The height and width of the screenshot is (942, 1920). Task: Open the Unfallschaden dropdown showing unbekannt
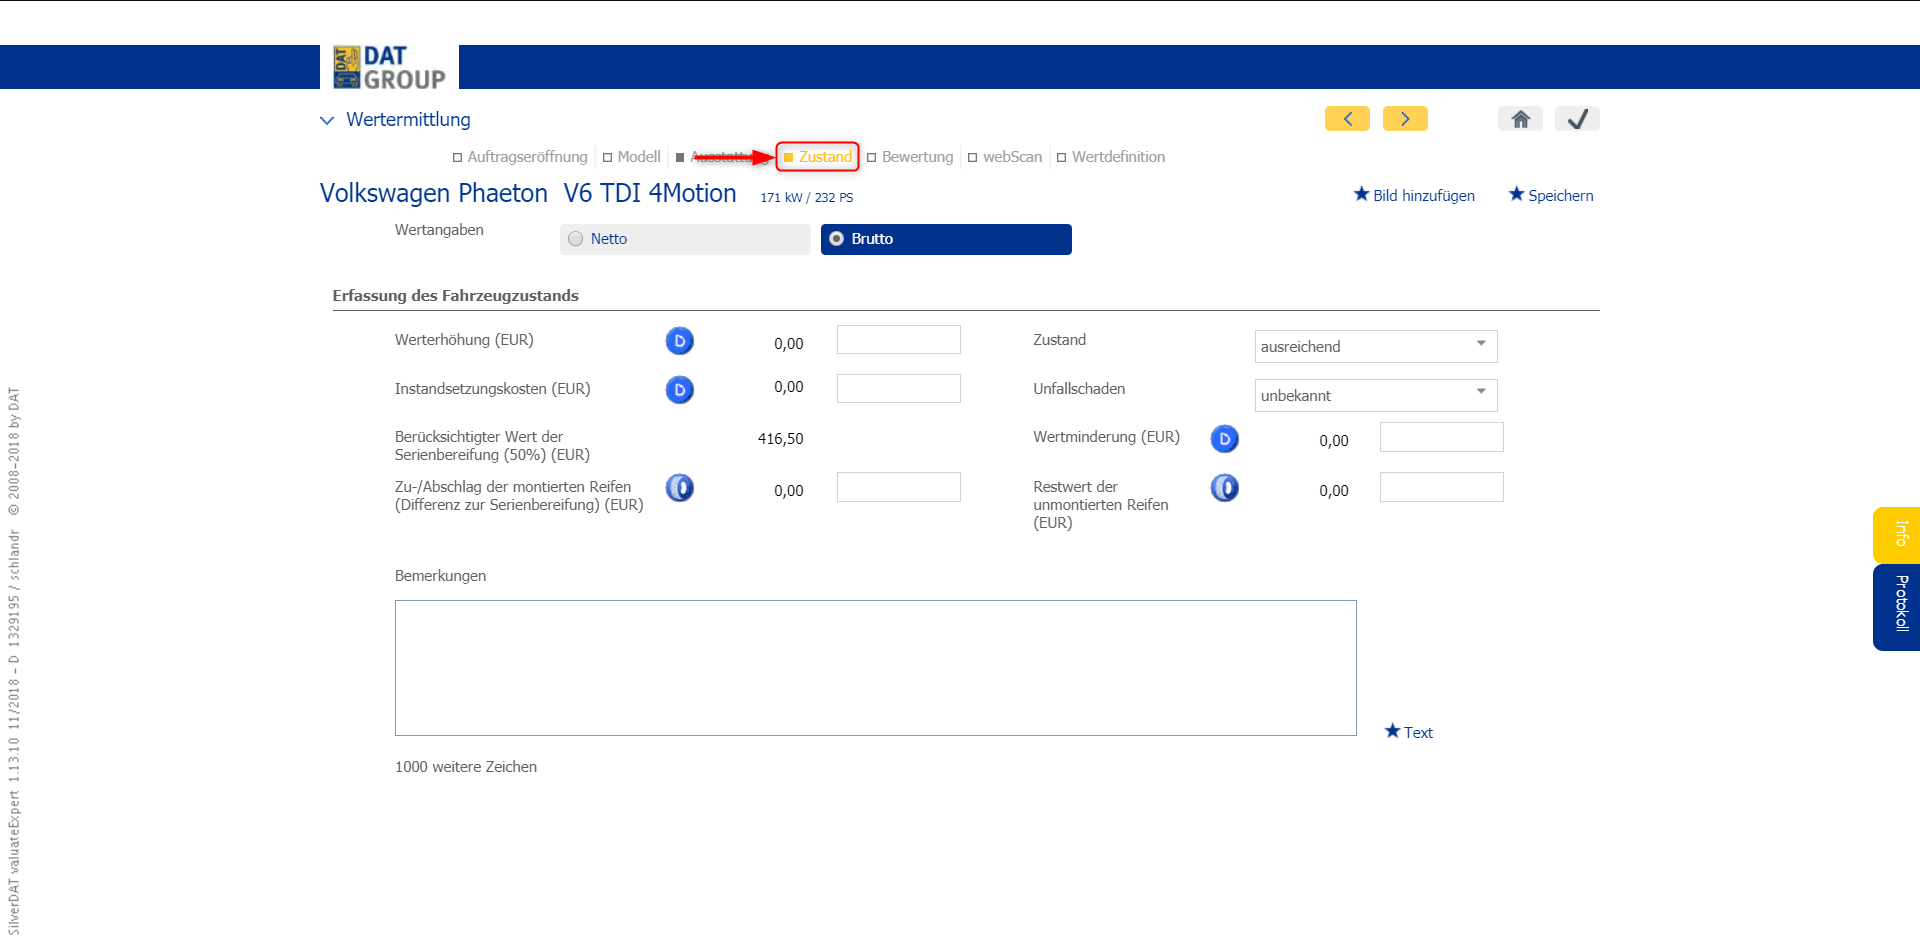coord(1376,395)
